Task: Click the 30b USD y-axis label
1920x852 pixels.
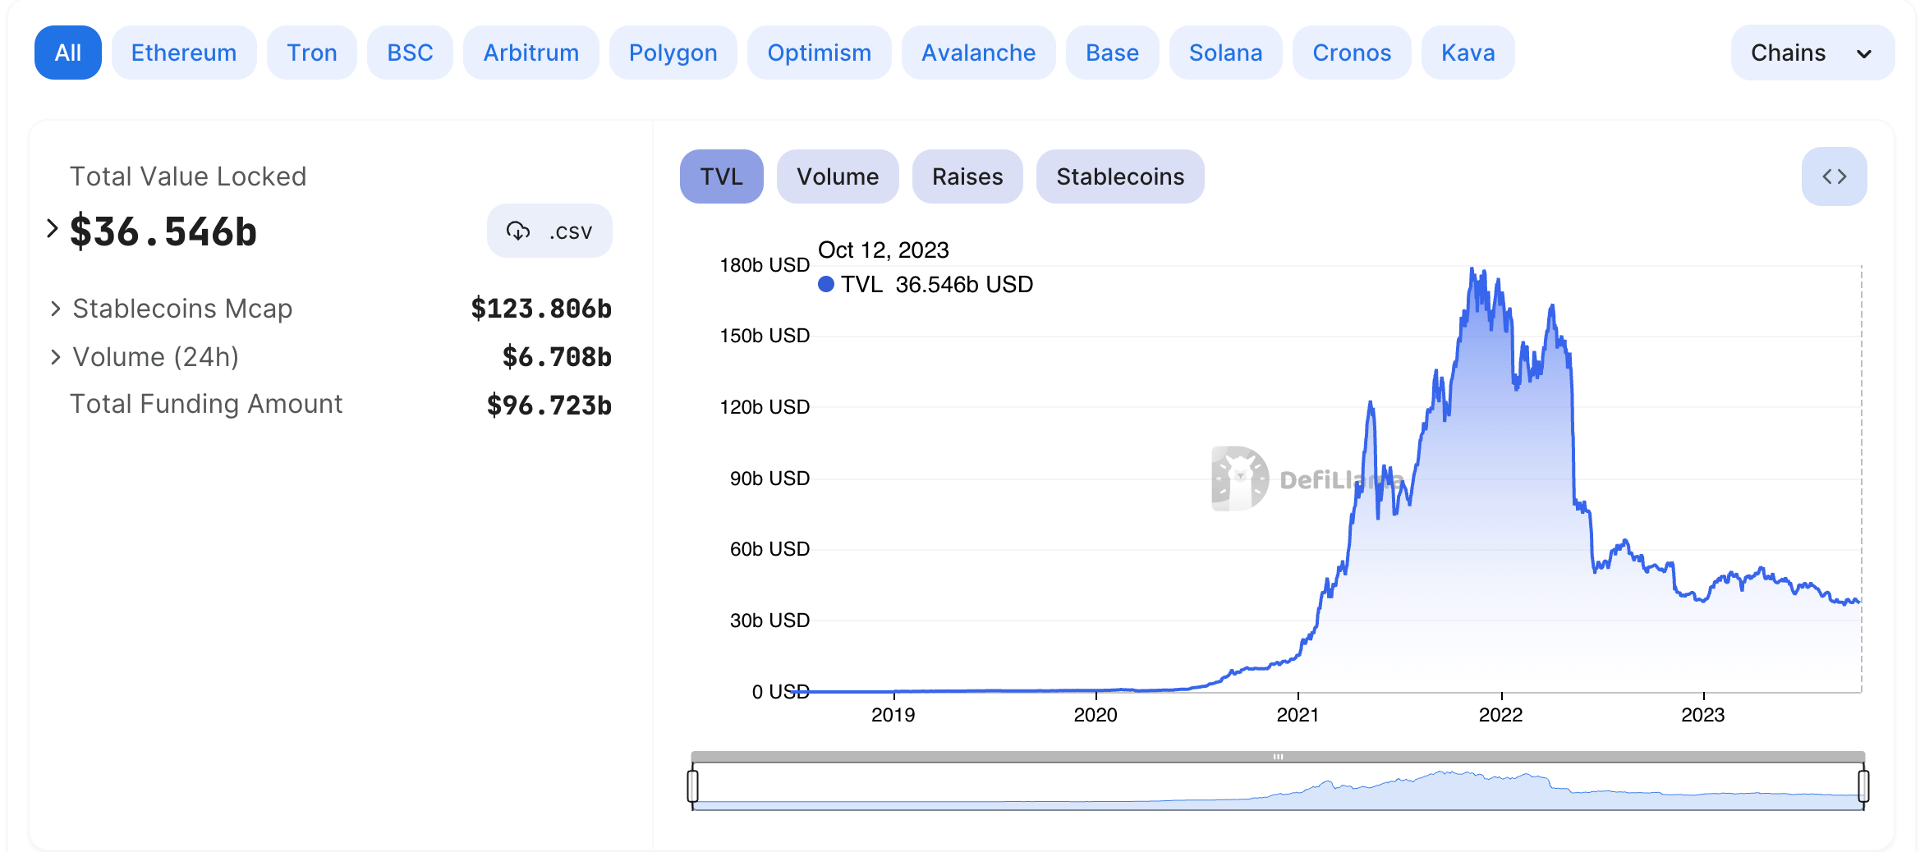Action: pos(770,621)
